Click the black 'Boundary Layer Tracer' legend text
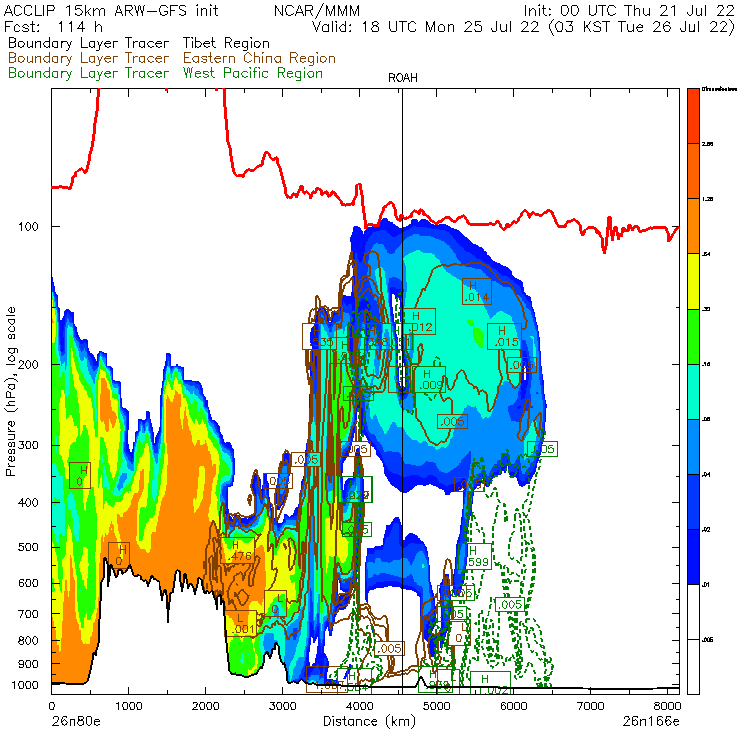 point(88,43)
